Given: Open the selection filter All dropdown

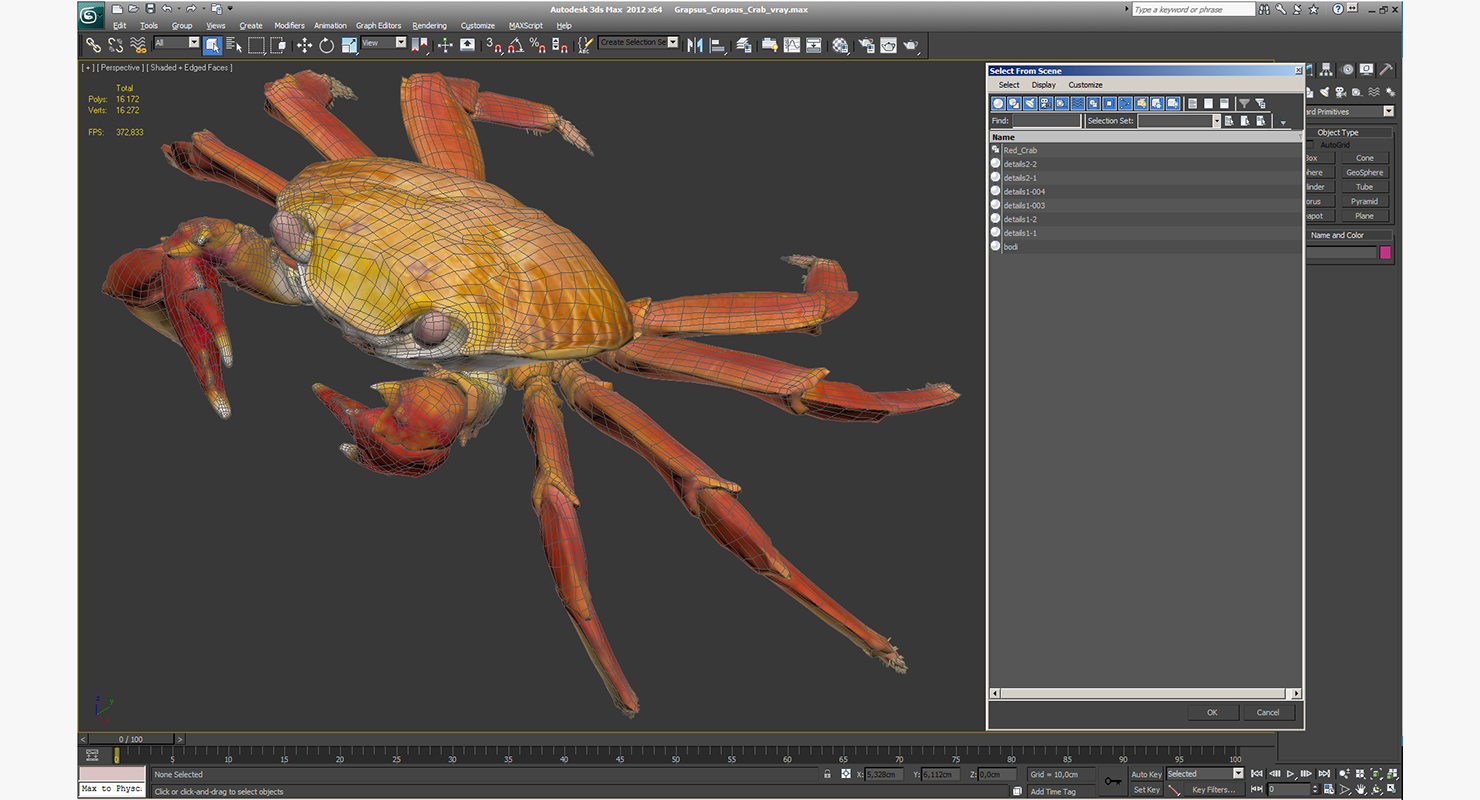Looking at the screenshot, I should 193,43.
